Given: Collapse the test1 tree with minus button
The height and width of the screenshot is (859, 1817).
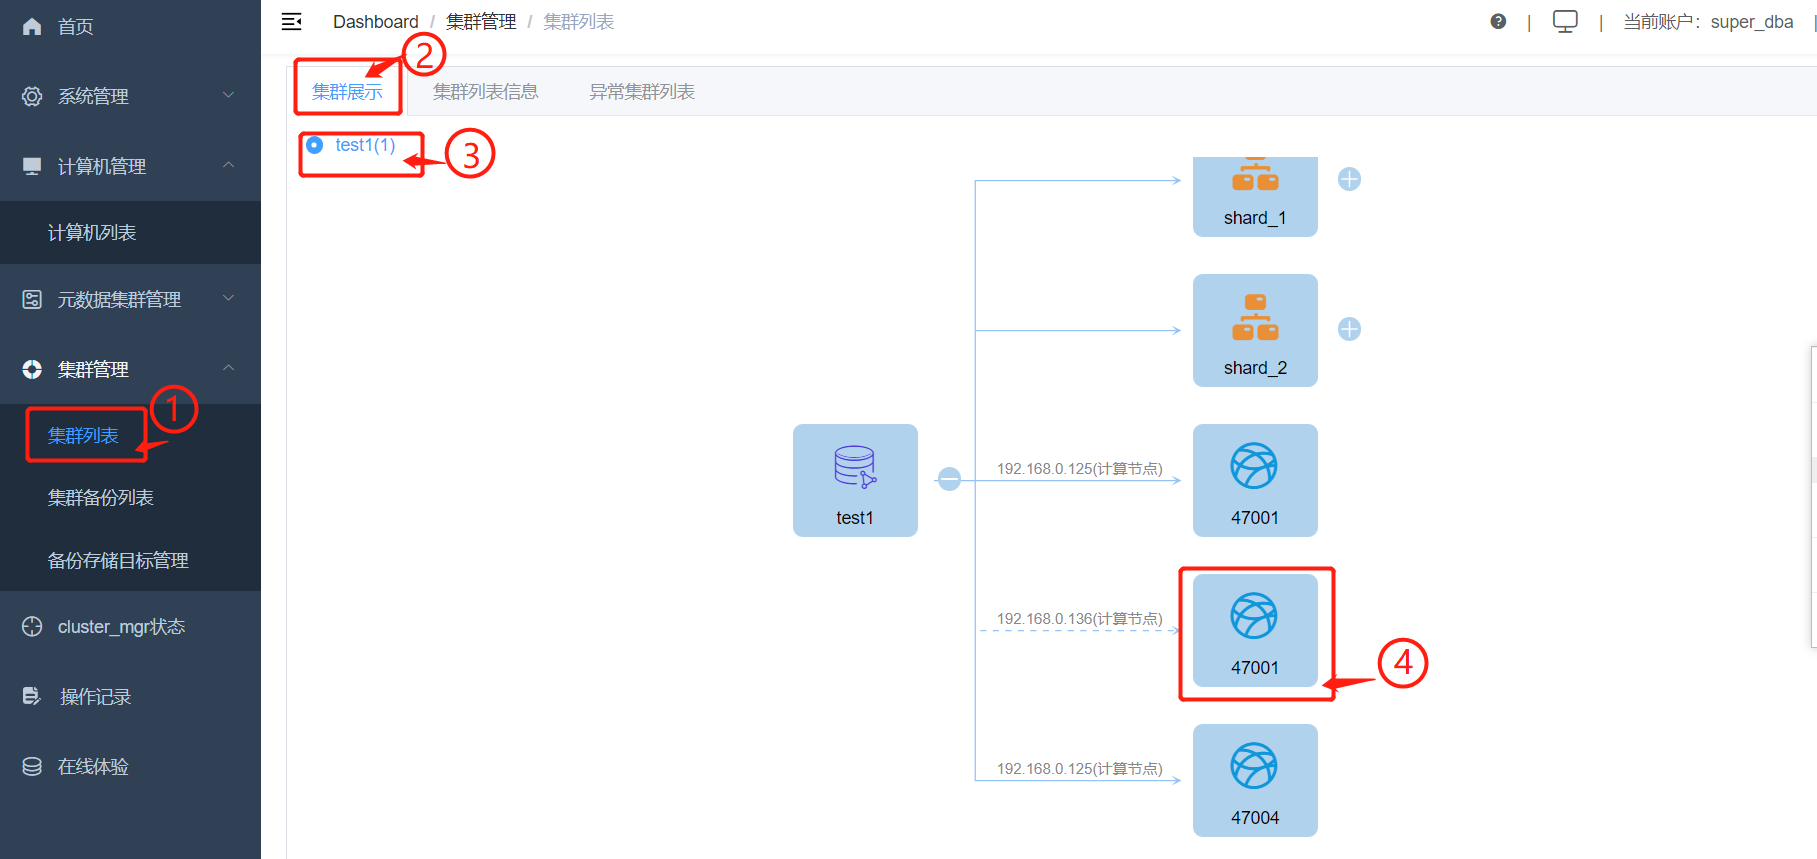Looking at the screenshot, I should 949,480.
